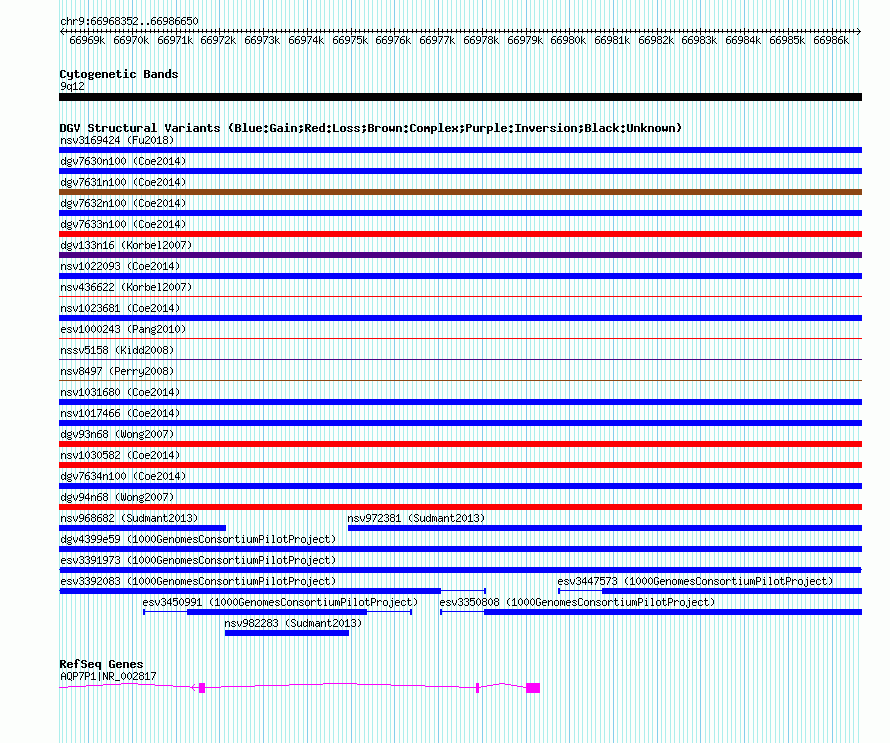The width and height of the screenshot is (890, 743).
Task: Click the blue bar under nsv982283 (Sudmant2013)
Action: [x=286, y=633]
